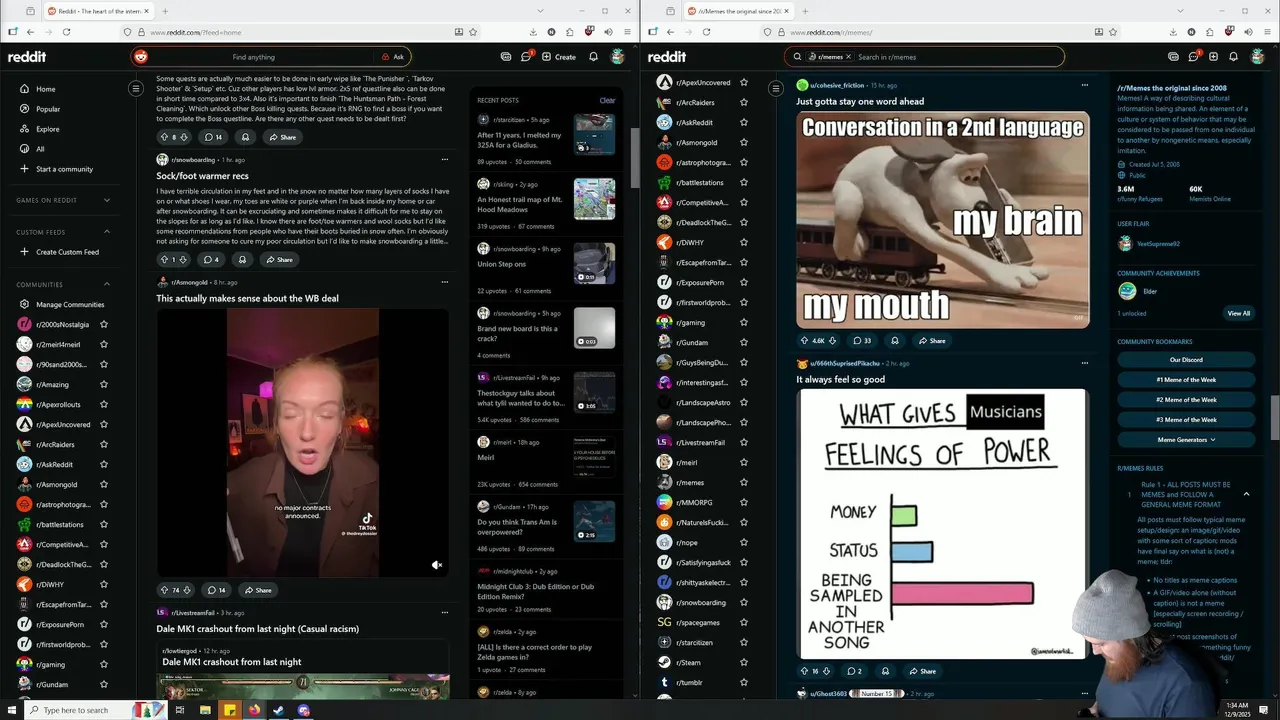Share 'Just gotta stay one word ahead' post
Screen dimensions: 1280x720
(x=931, y=341)
